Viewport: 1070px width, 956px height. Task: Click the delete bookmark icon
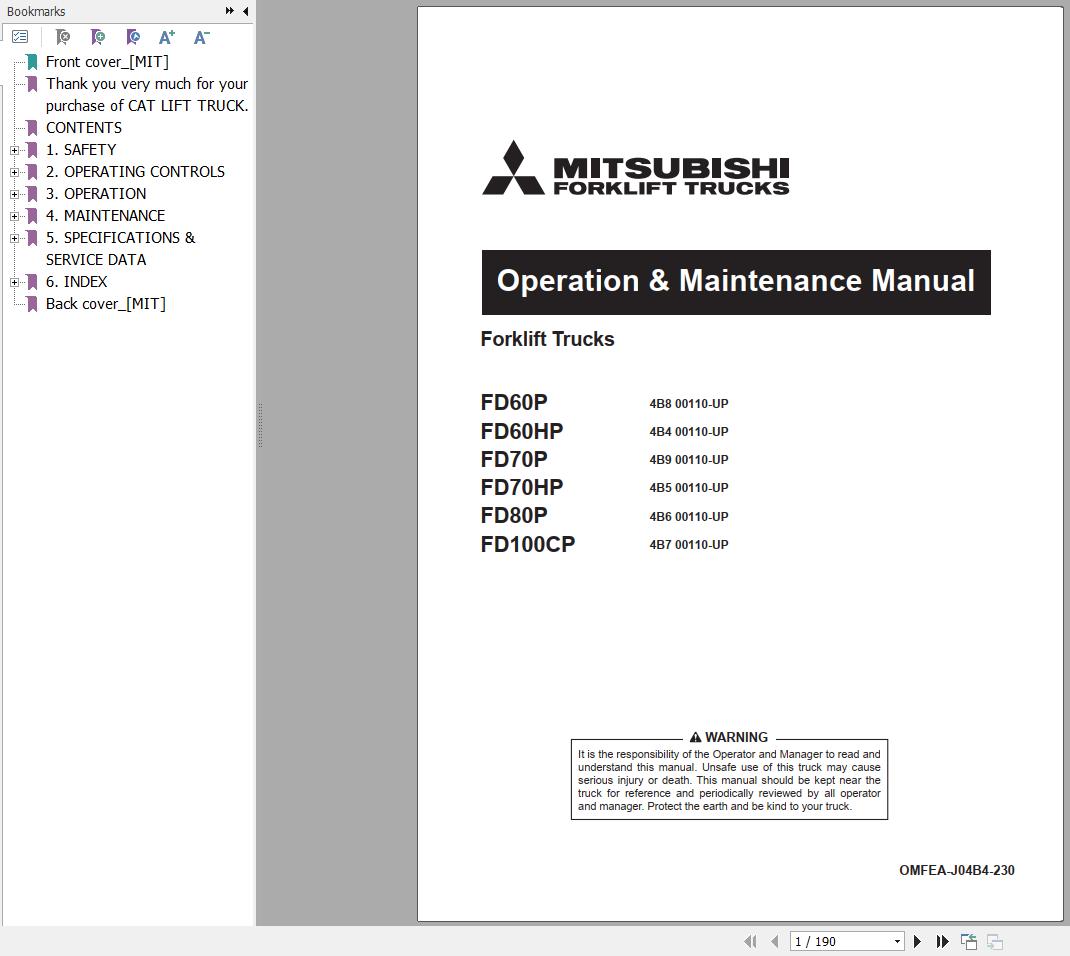pos(63,37)
